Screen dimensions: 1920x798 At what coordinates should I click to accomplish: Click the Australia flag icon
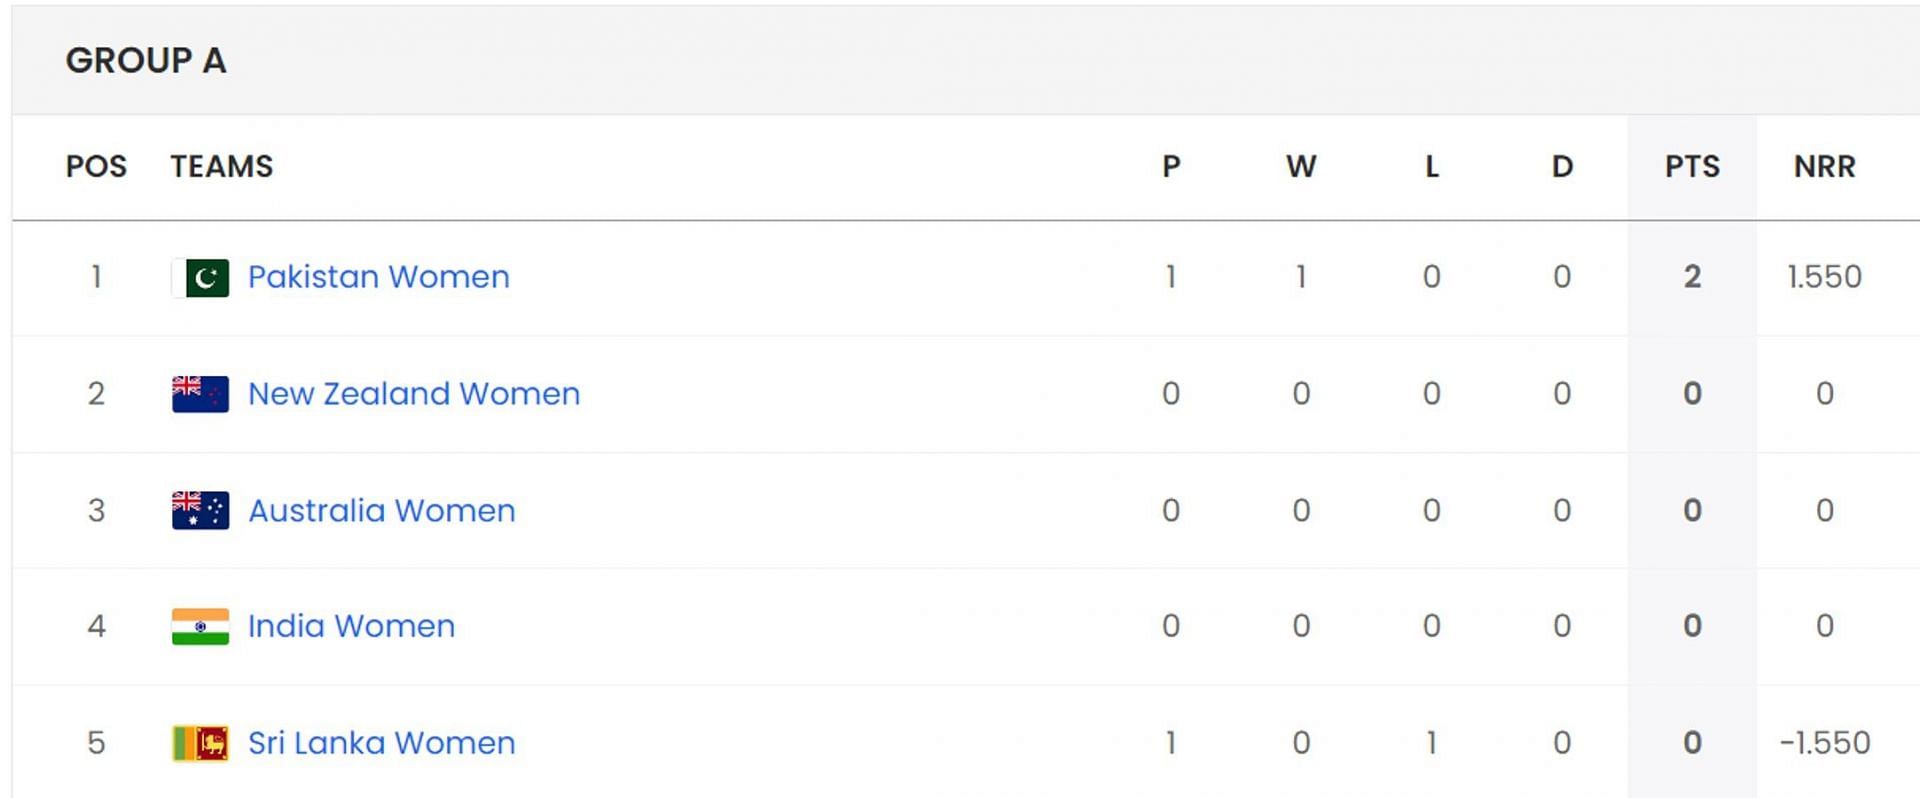[x=200, y=510]
